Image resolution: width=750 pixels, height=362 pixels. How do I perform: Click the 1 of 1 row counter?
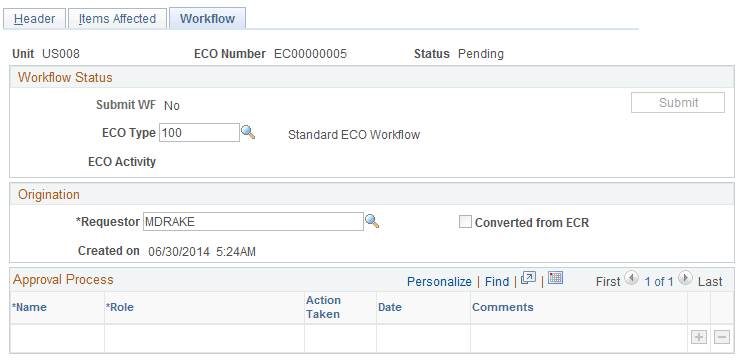(659, 282)
